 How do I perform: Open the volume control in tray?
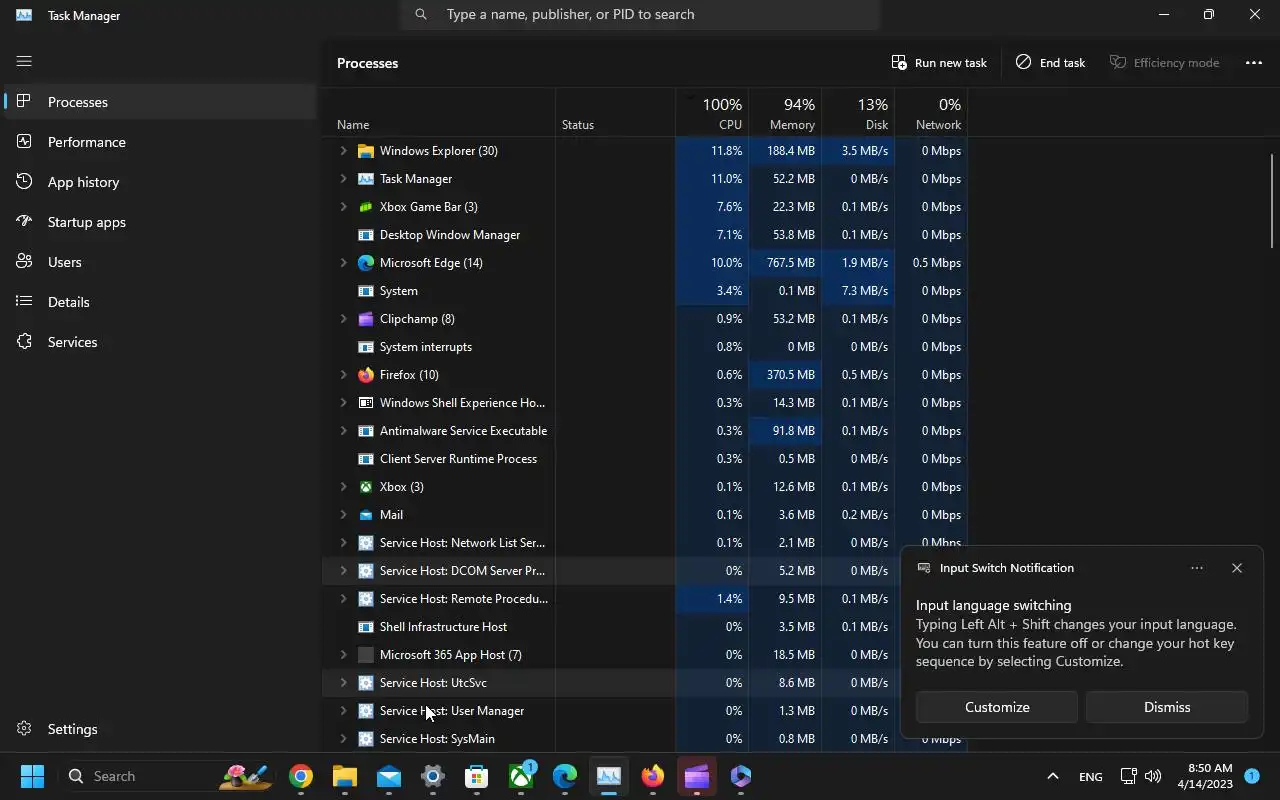click(1153, 776)
